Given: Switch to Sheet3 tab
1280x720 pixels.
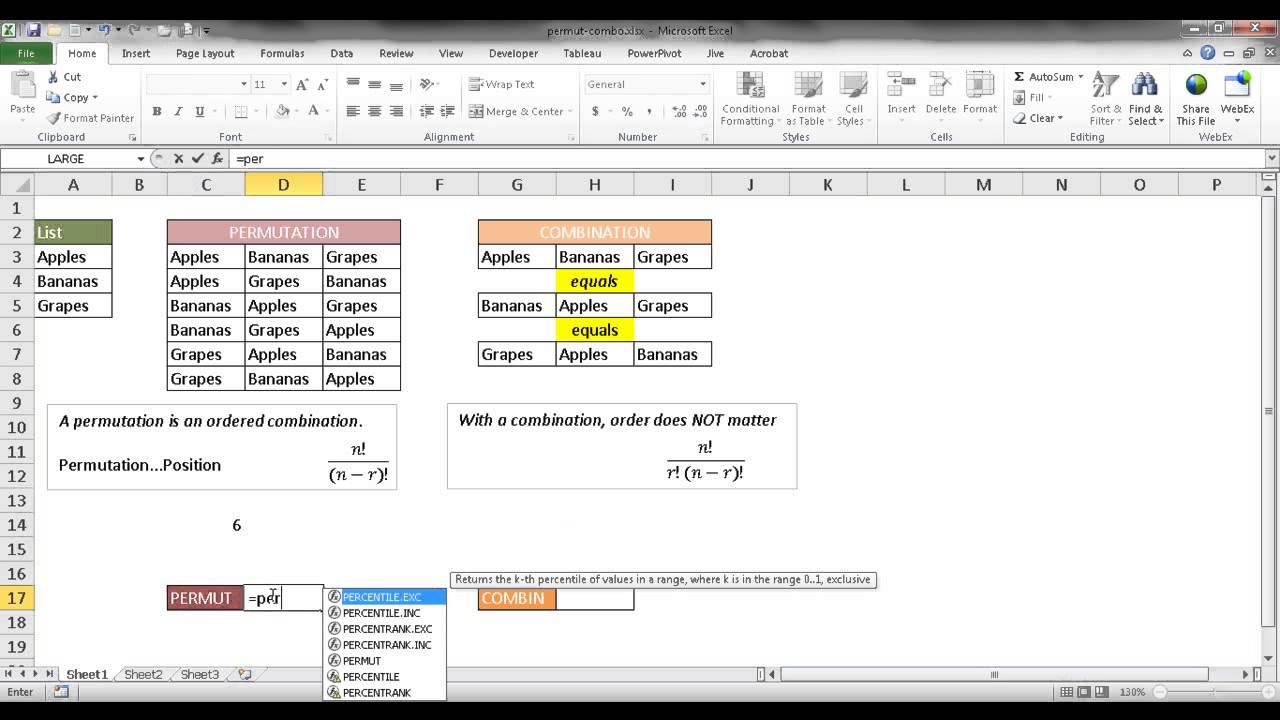Looking at the screenshot, I should coord(200,675).
